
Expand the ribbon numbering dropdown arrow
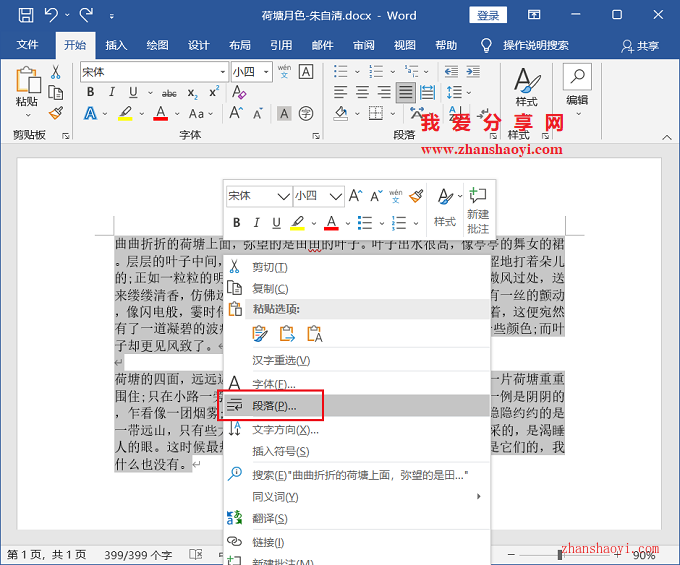pyautogui.click(x=392, y=72)
